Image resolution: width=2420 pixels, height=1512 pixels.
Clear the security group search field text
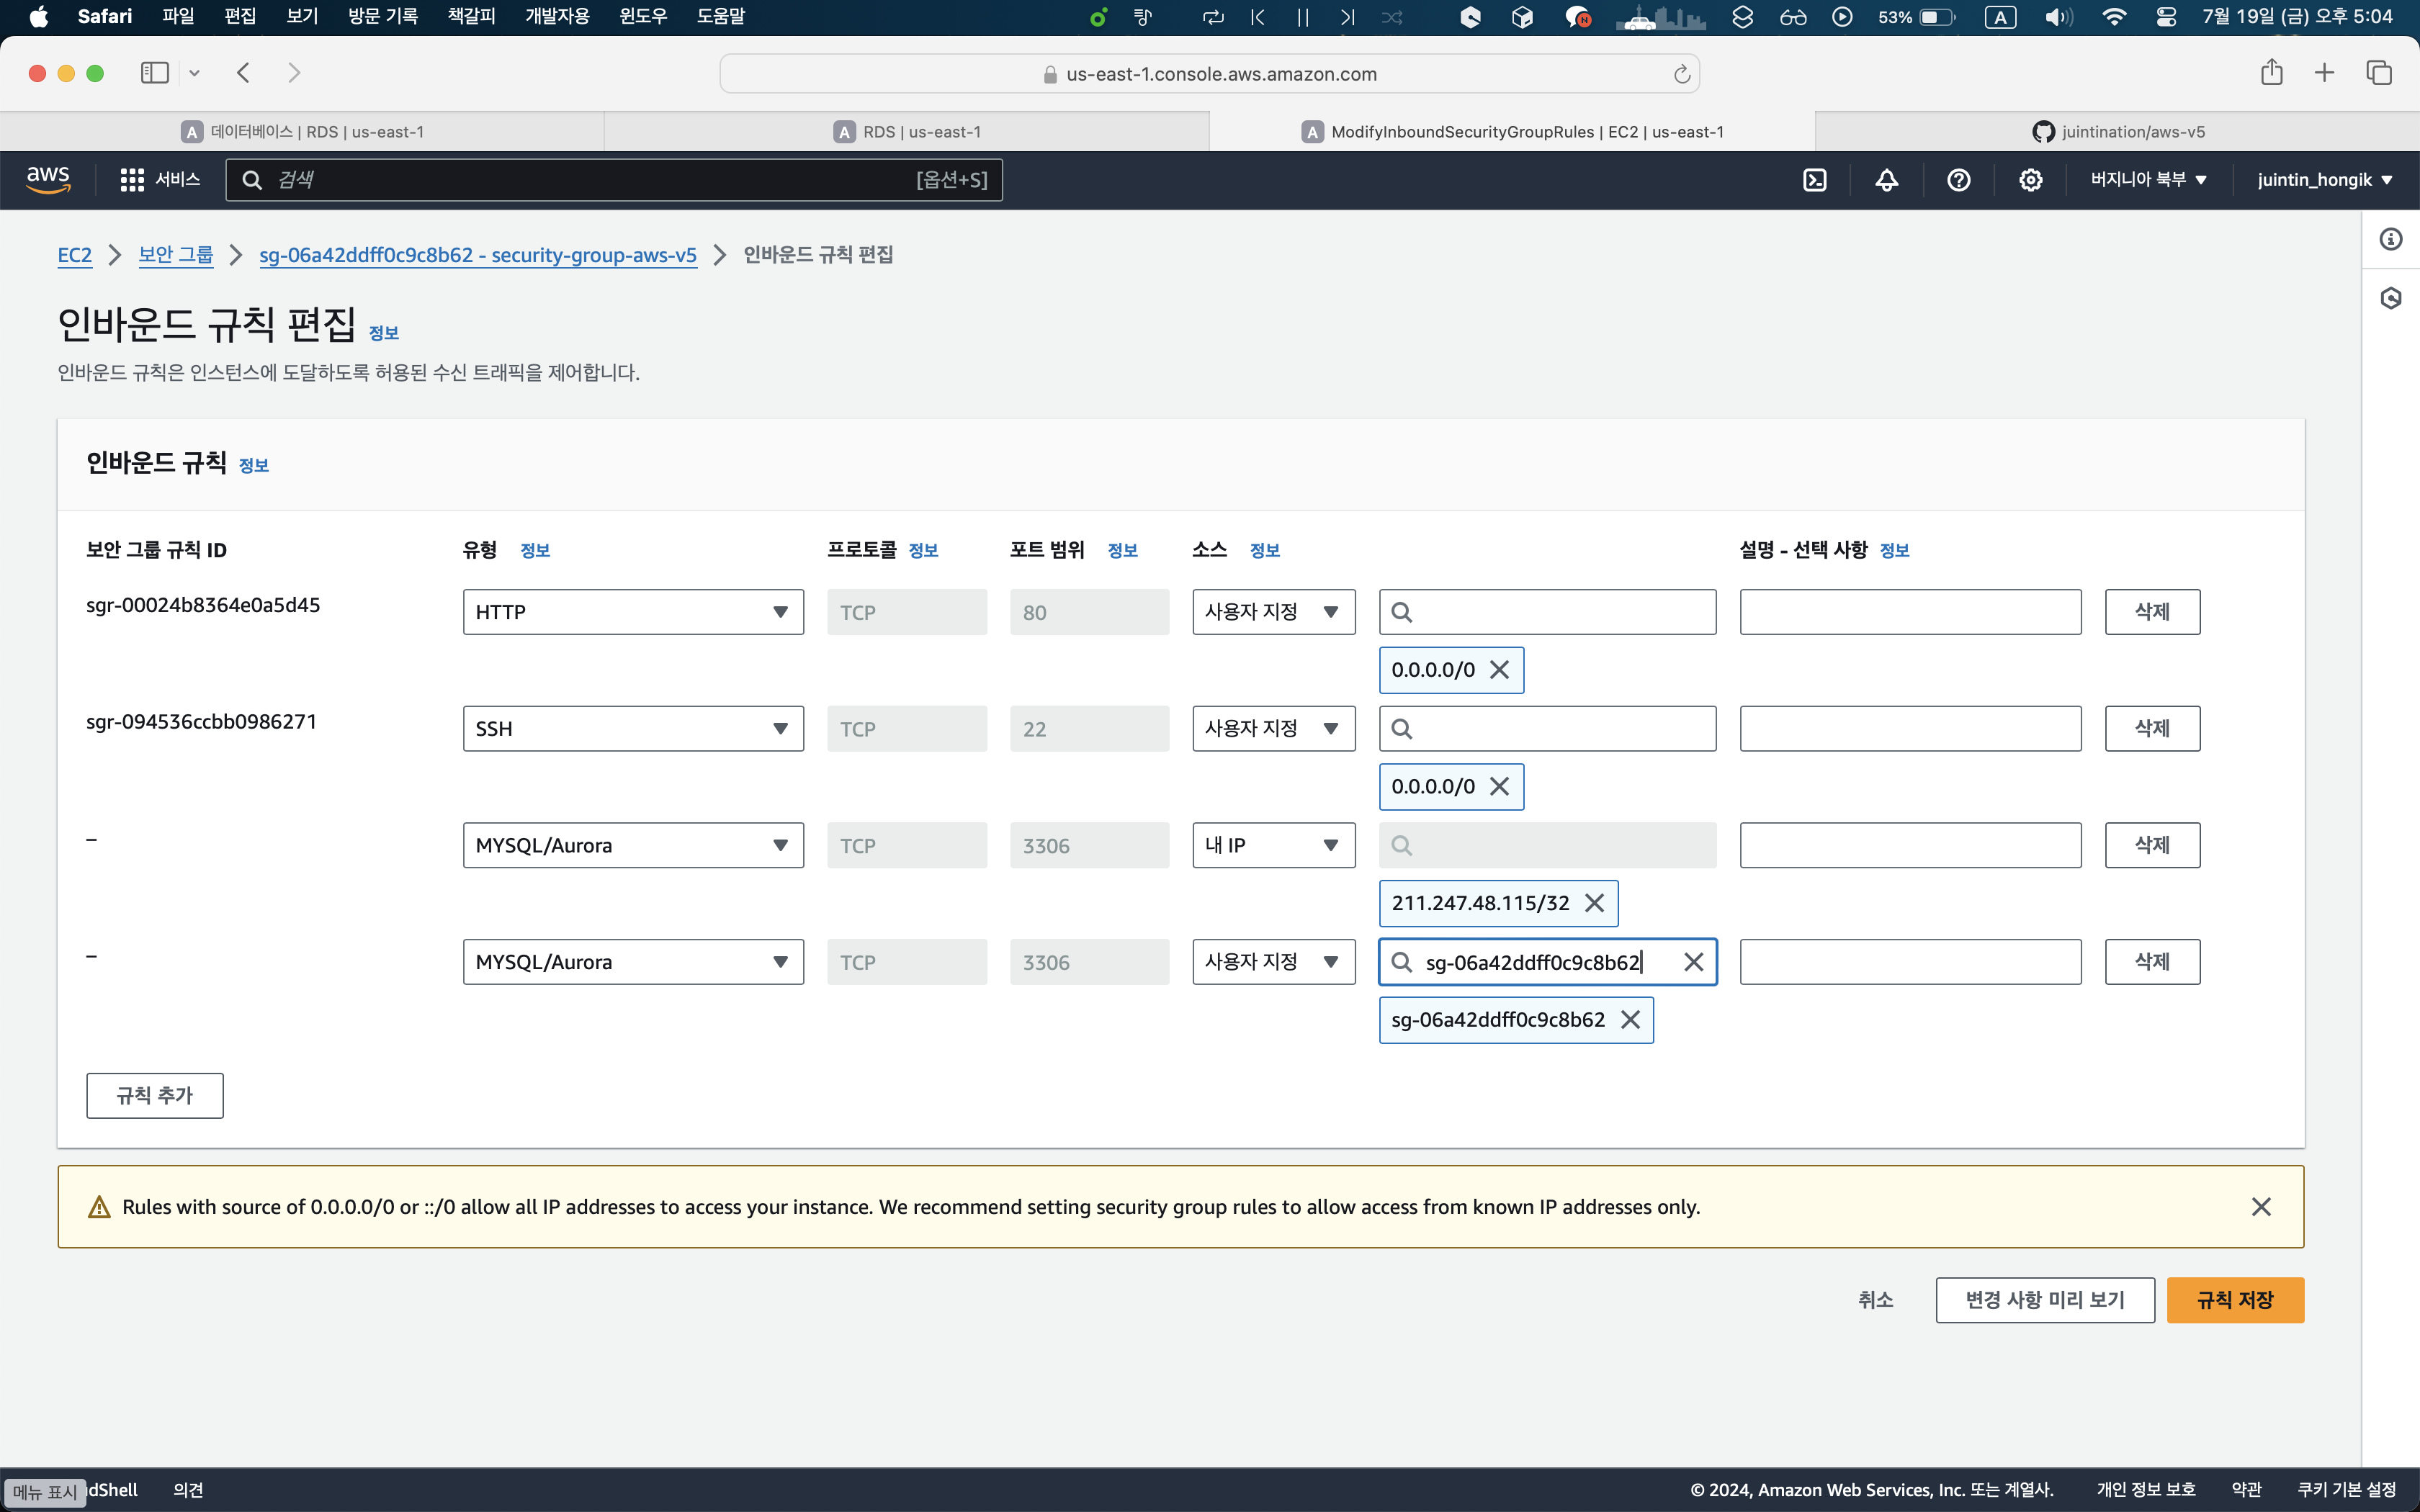click(1693, 962)
